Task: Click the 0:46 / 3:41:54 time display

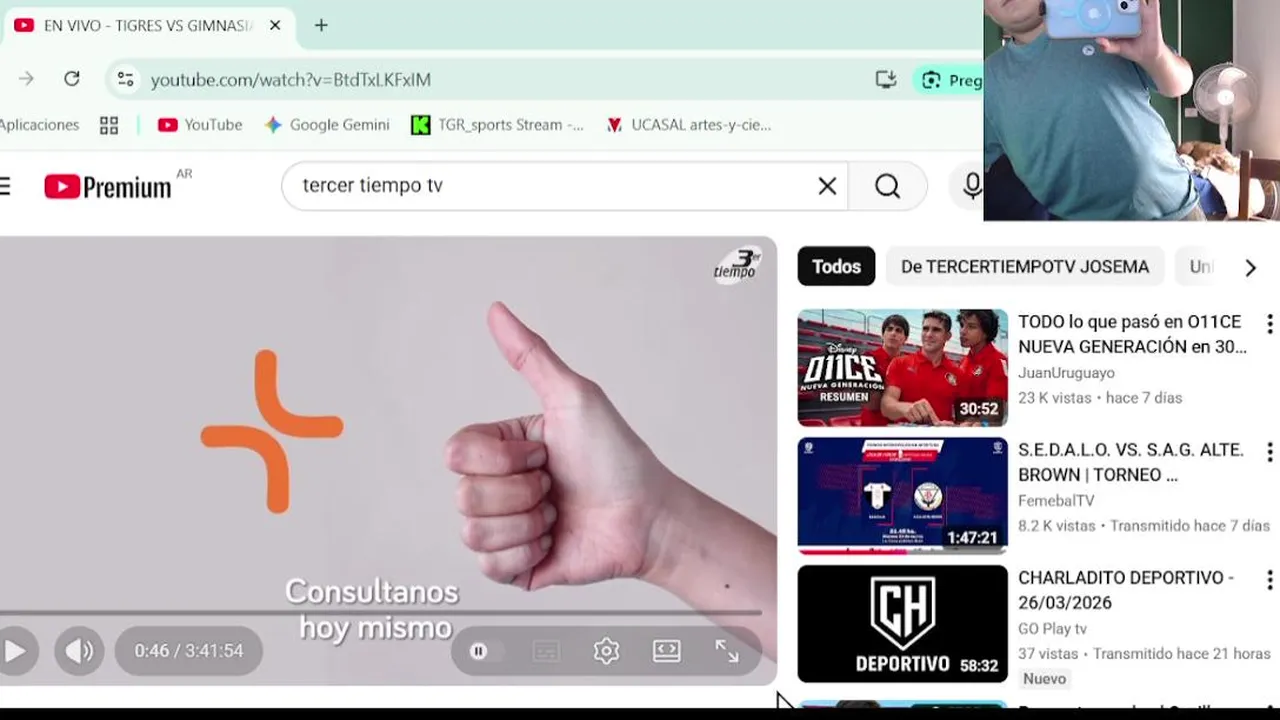Action: click(x=189, y=651)
